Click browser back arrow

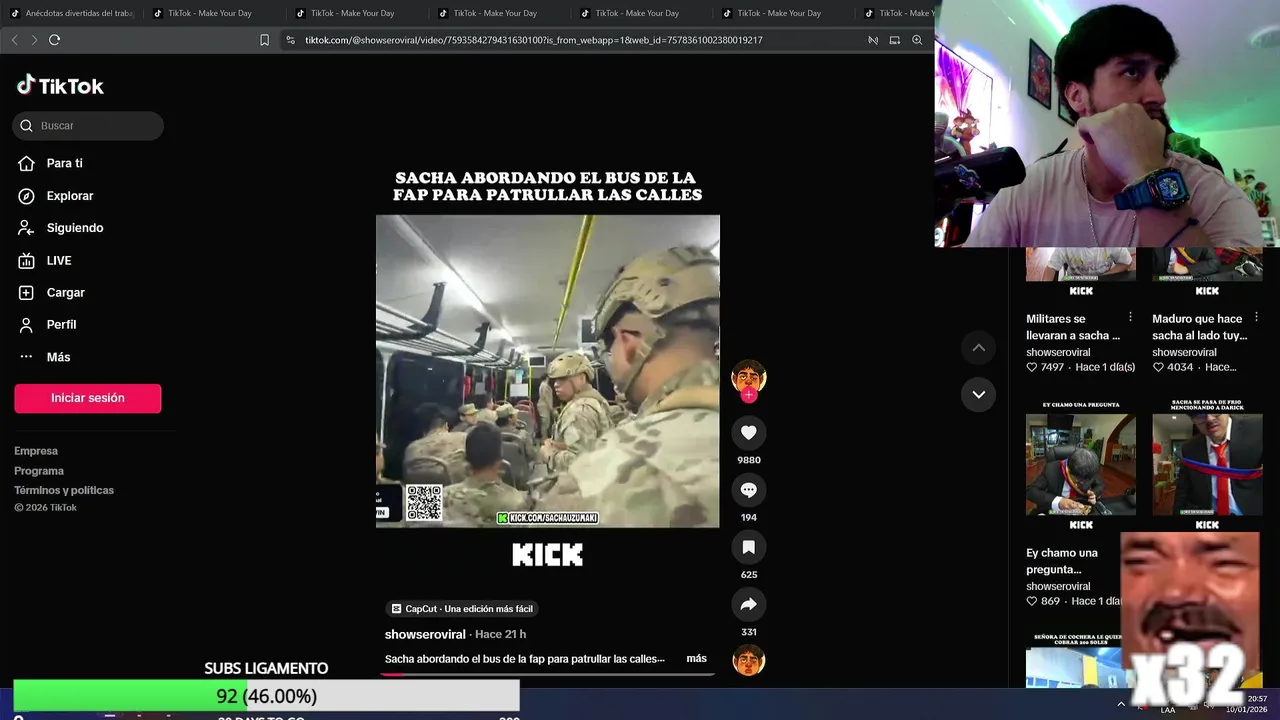tap(14, 40)
